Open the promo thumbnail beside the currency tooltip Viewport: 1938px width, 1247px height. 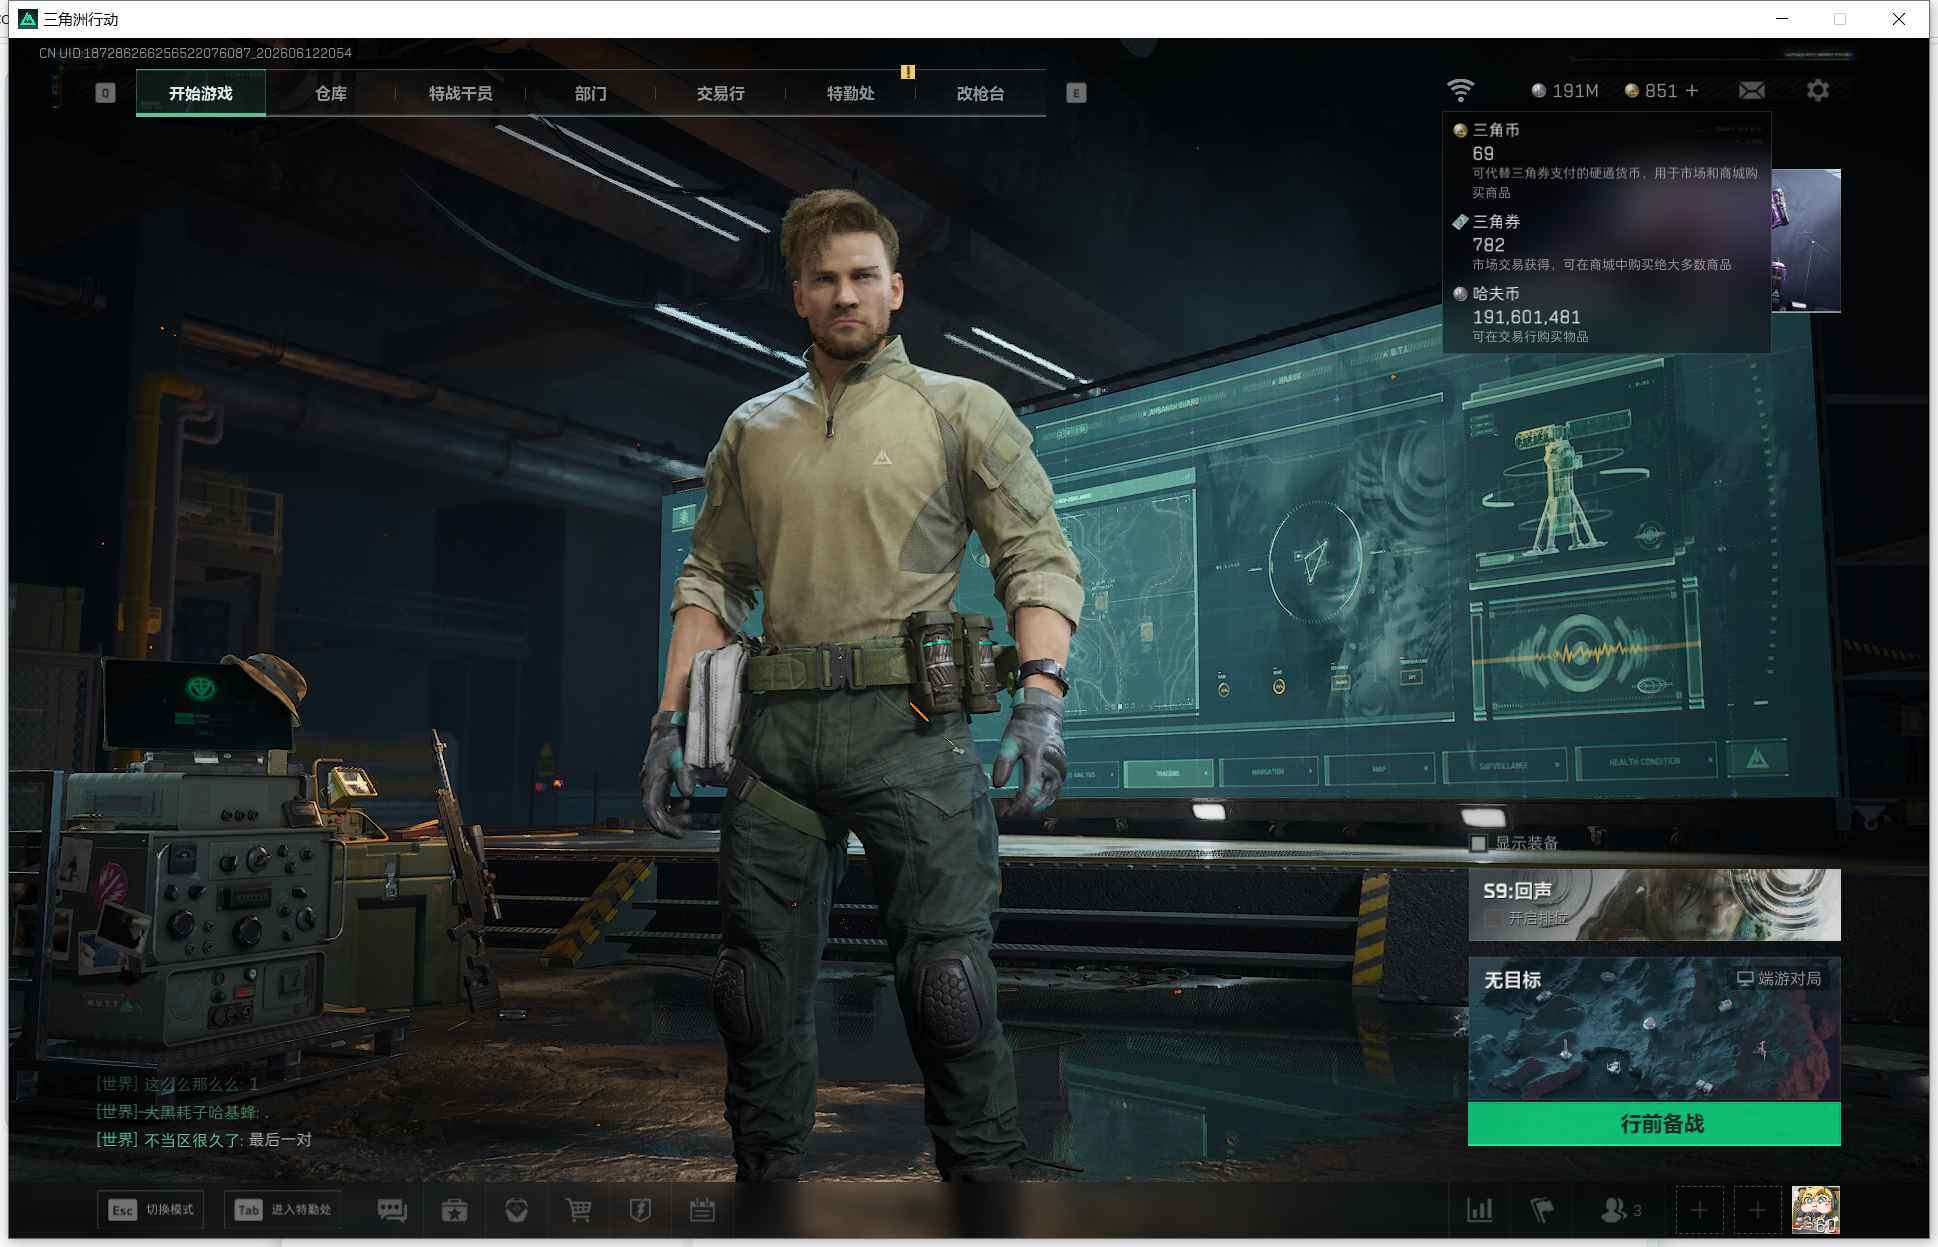[x=1806, y=240]
